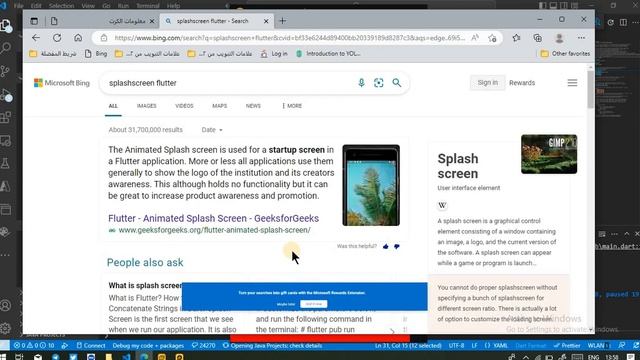Open Edge settings and more menu
The width and height of the screenshot is (640, 360).
click(x=581, y=38)
